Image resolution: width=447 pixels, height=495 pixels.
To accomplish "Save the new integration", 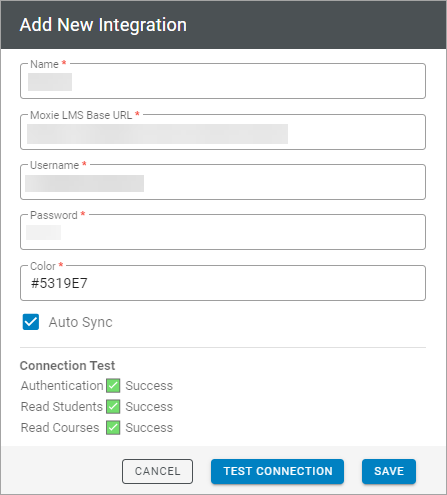I will tap(389, 471).
